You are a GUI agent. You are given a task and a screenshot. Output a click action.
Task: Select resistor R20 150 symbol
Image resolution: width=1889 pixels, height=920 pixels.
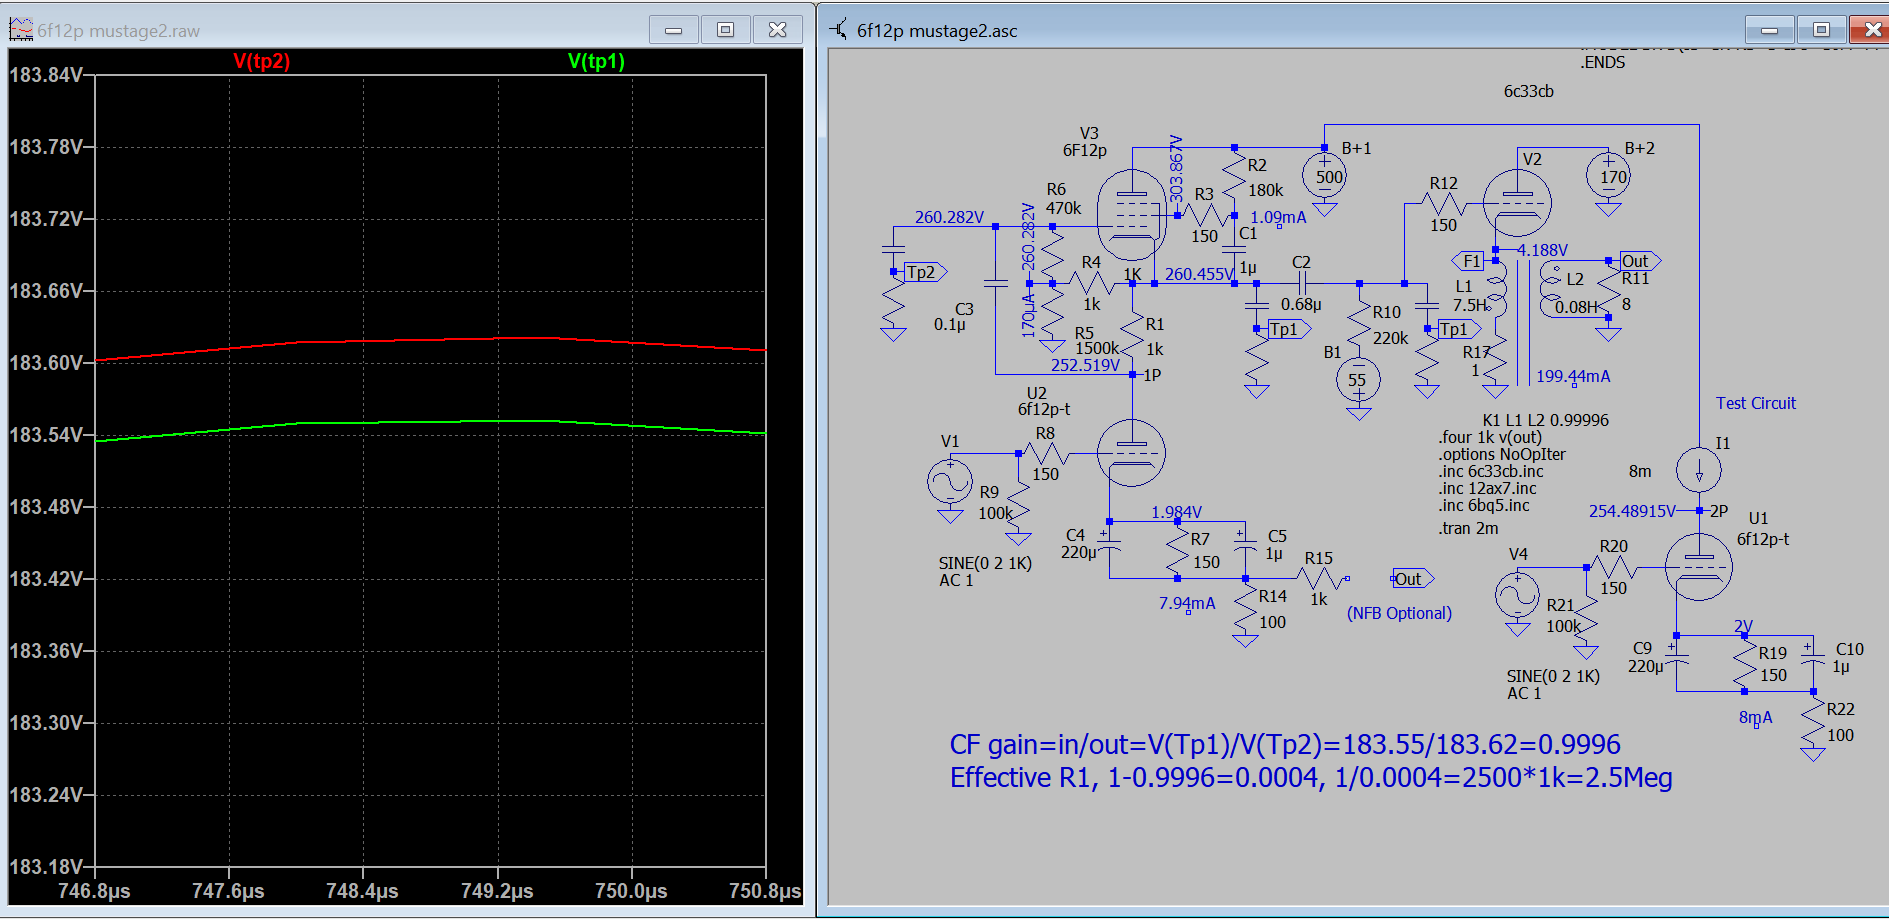pos(1613,566)
